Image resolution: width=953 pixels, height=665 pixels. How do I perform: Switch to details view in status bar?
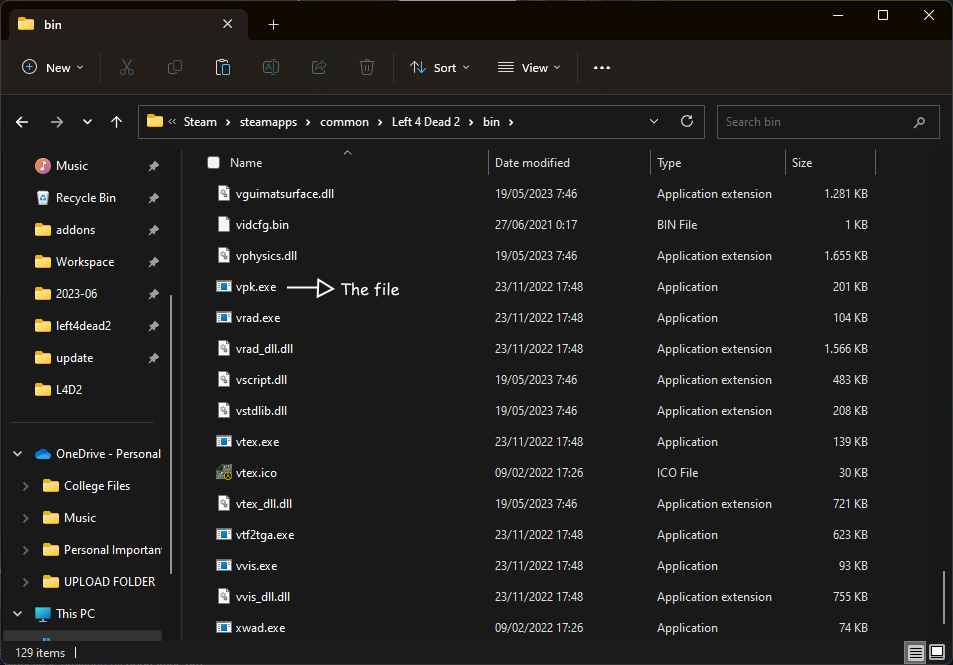coord(915,653)
